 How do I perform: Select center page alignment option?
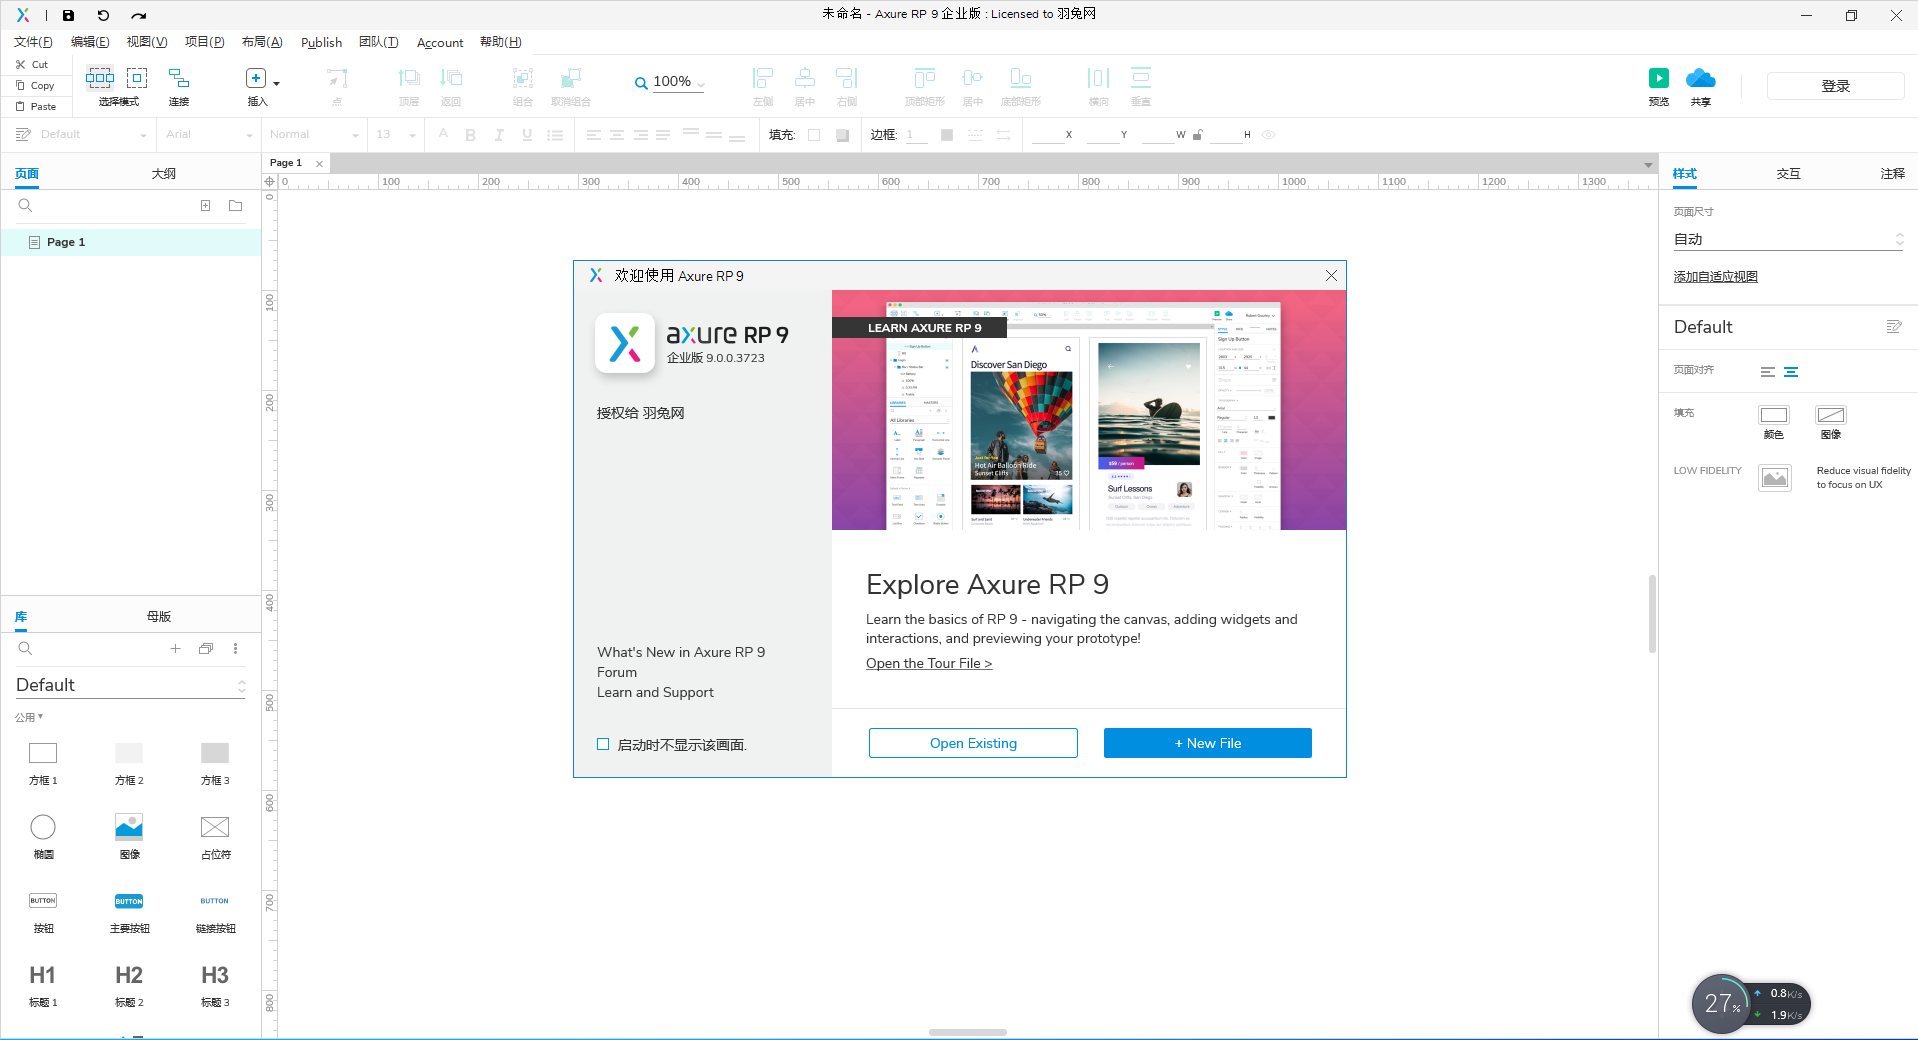(x=1791, y=372)
